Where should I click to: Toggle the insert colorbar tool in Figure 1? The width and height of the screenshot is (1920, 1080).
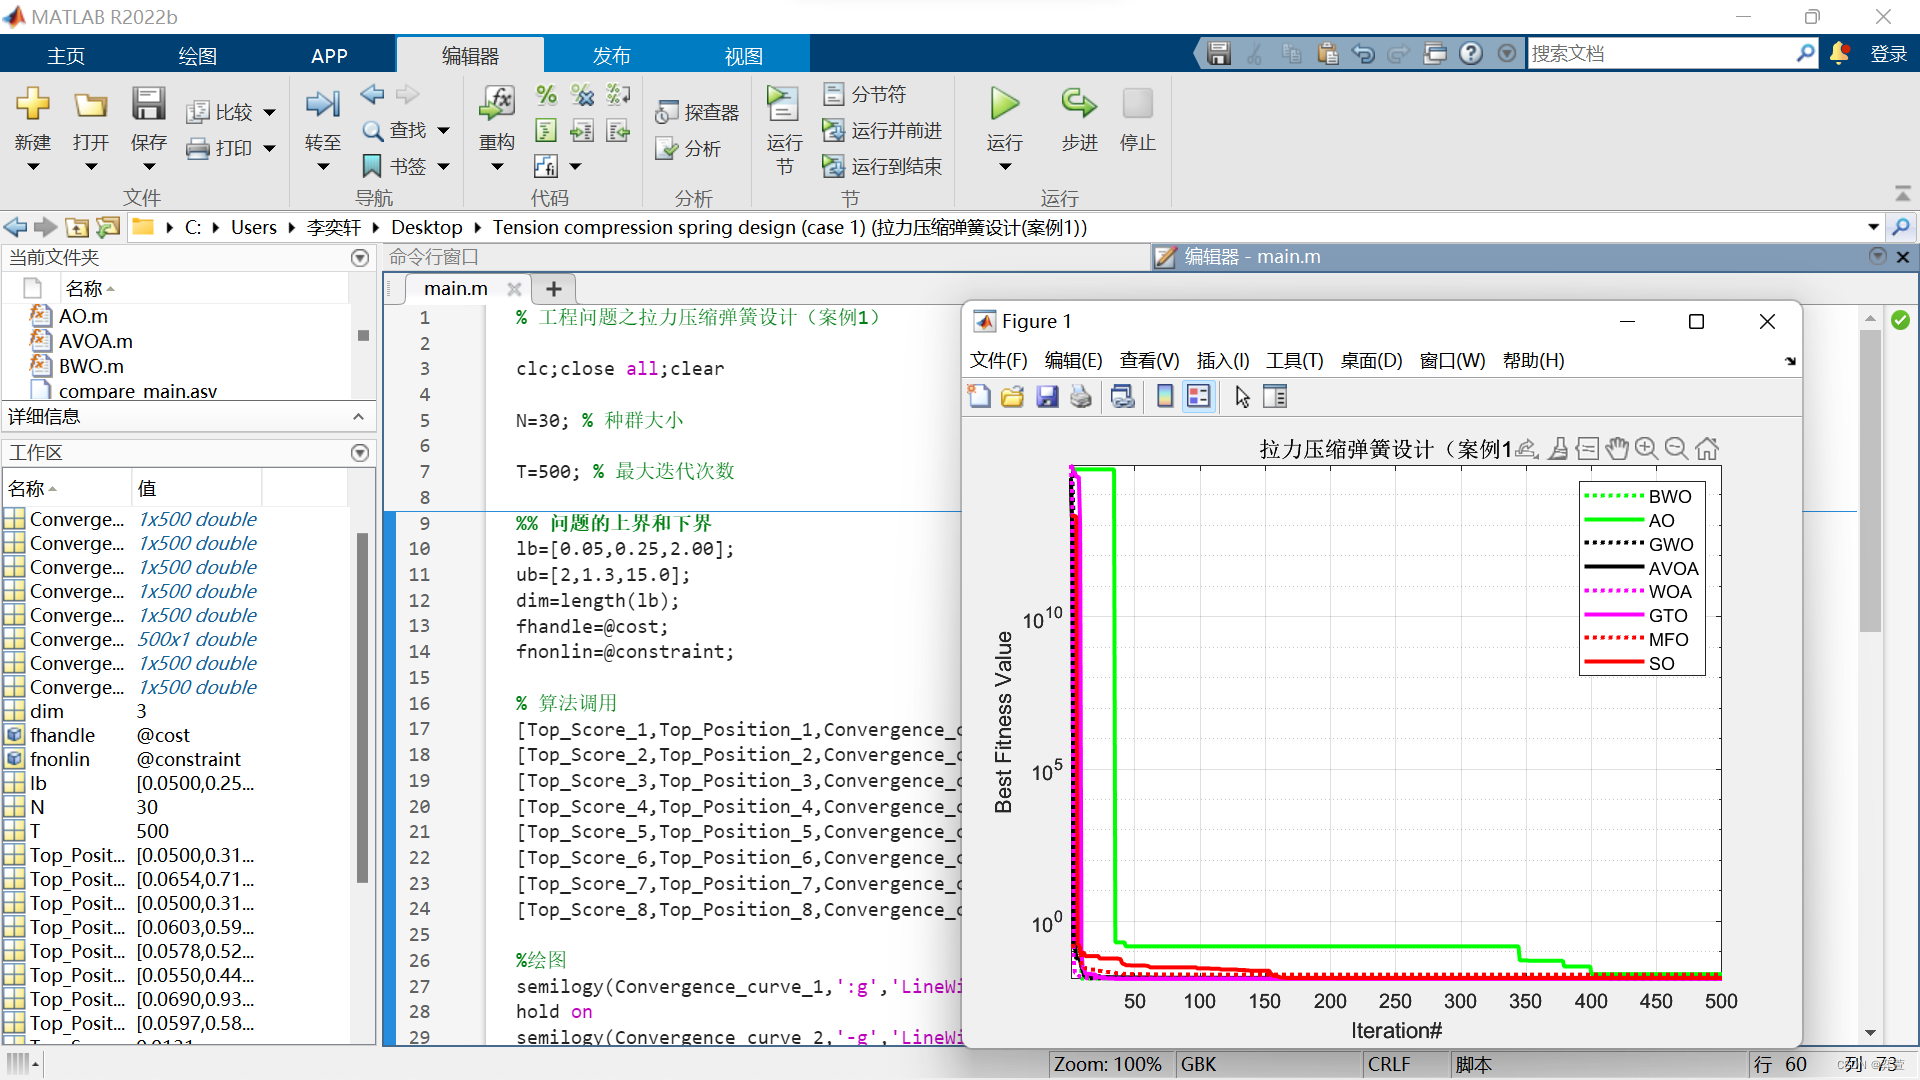1165,397
